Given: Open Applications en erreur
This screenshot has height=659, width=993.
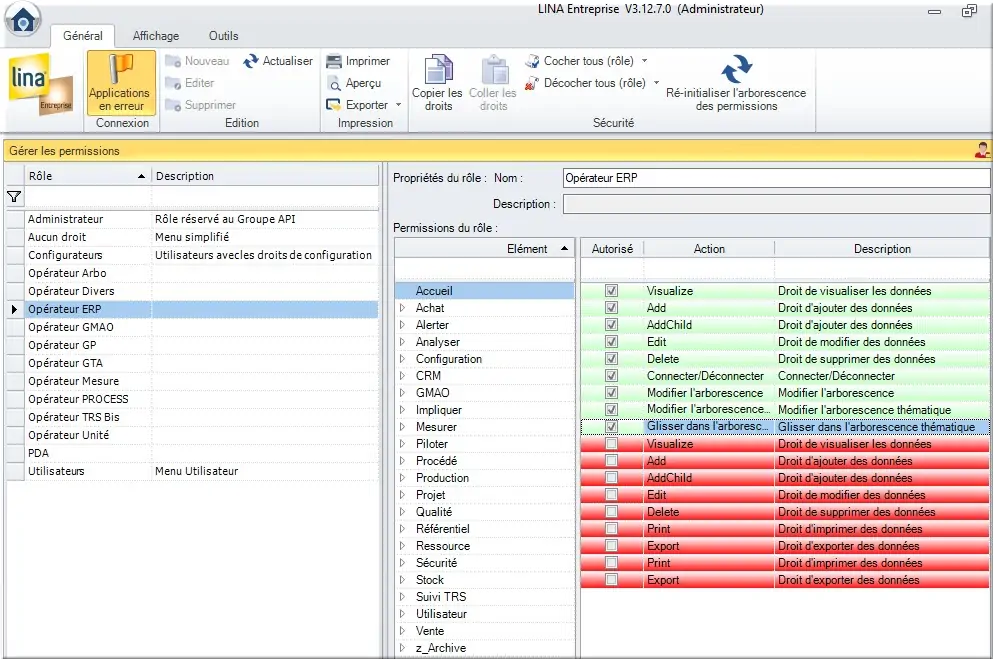Looking at the screenshot, I should [x=121, y=83].
